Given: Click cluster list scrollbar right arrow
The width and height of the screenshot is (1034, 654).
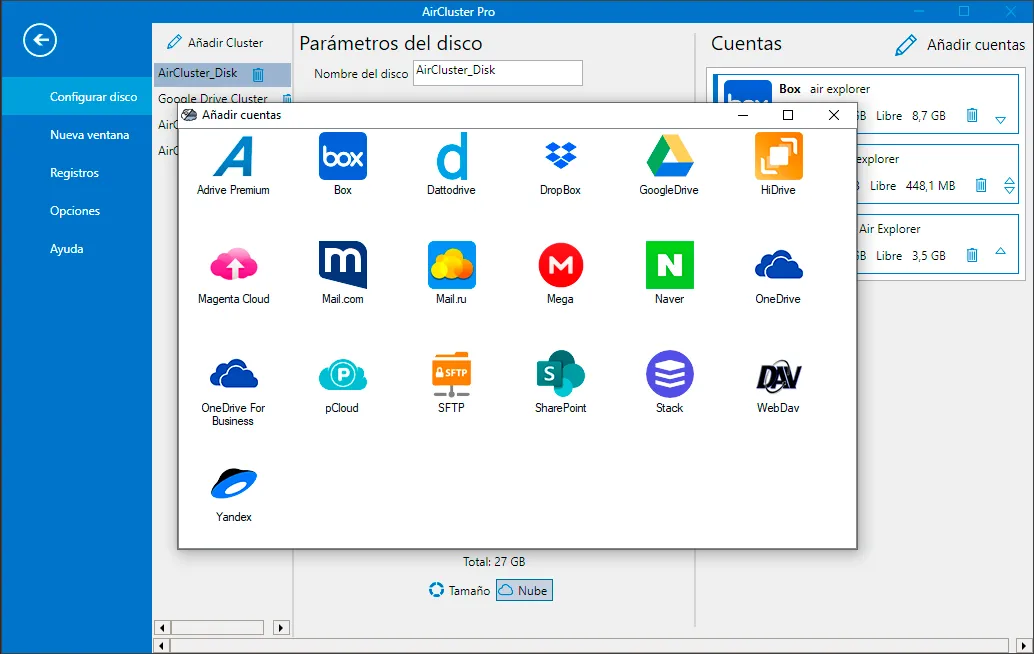Looking at the screenshot, I should coord(281,628).
